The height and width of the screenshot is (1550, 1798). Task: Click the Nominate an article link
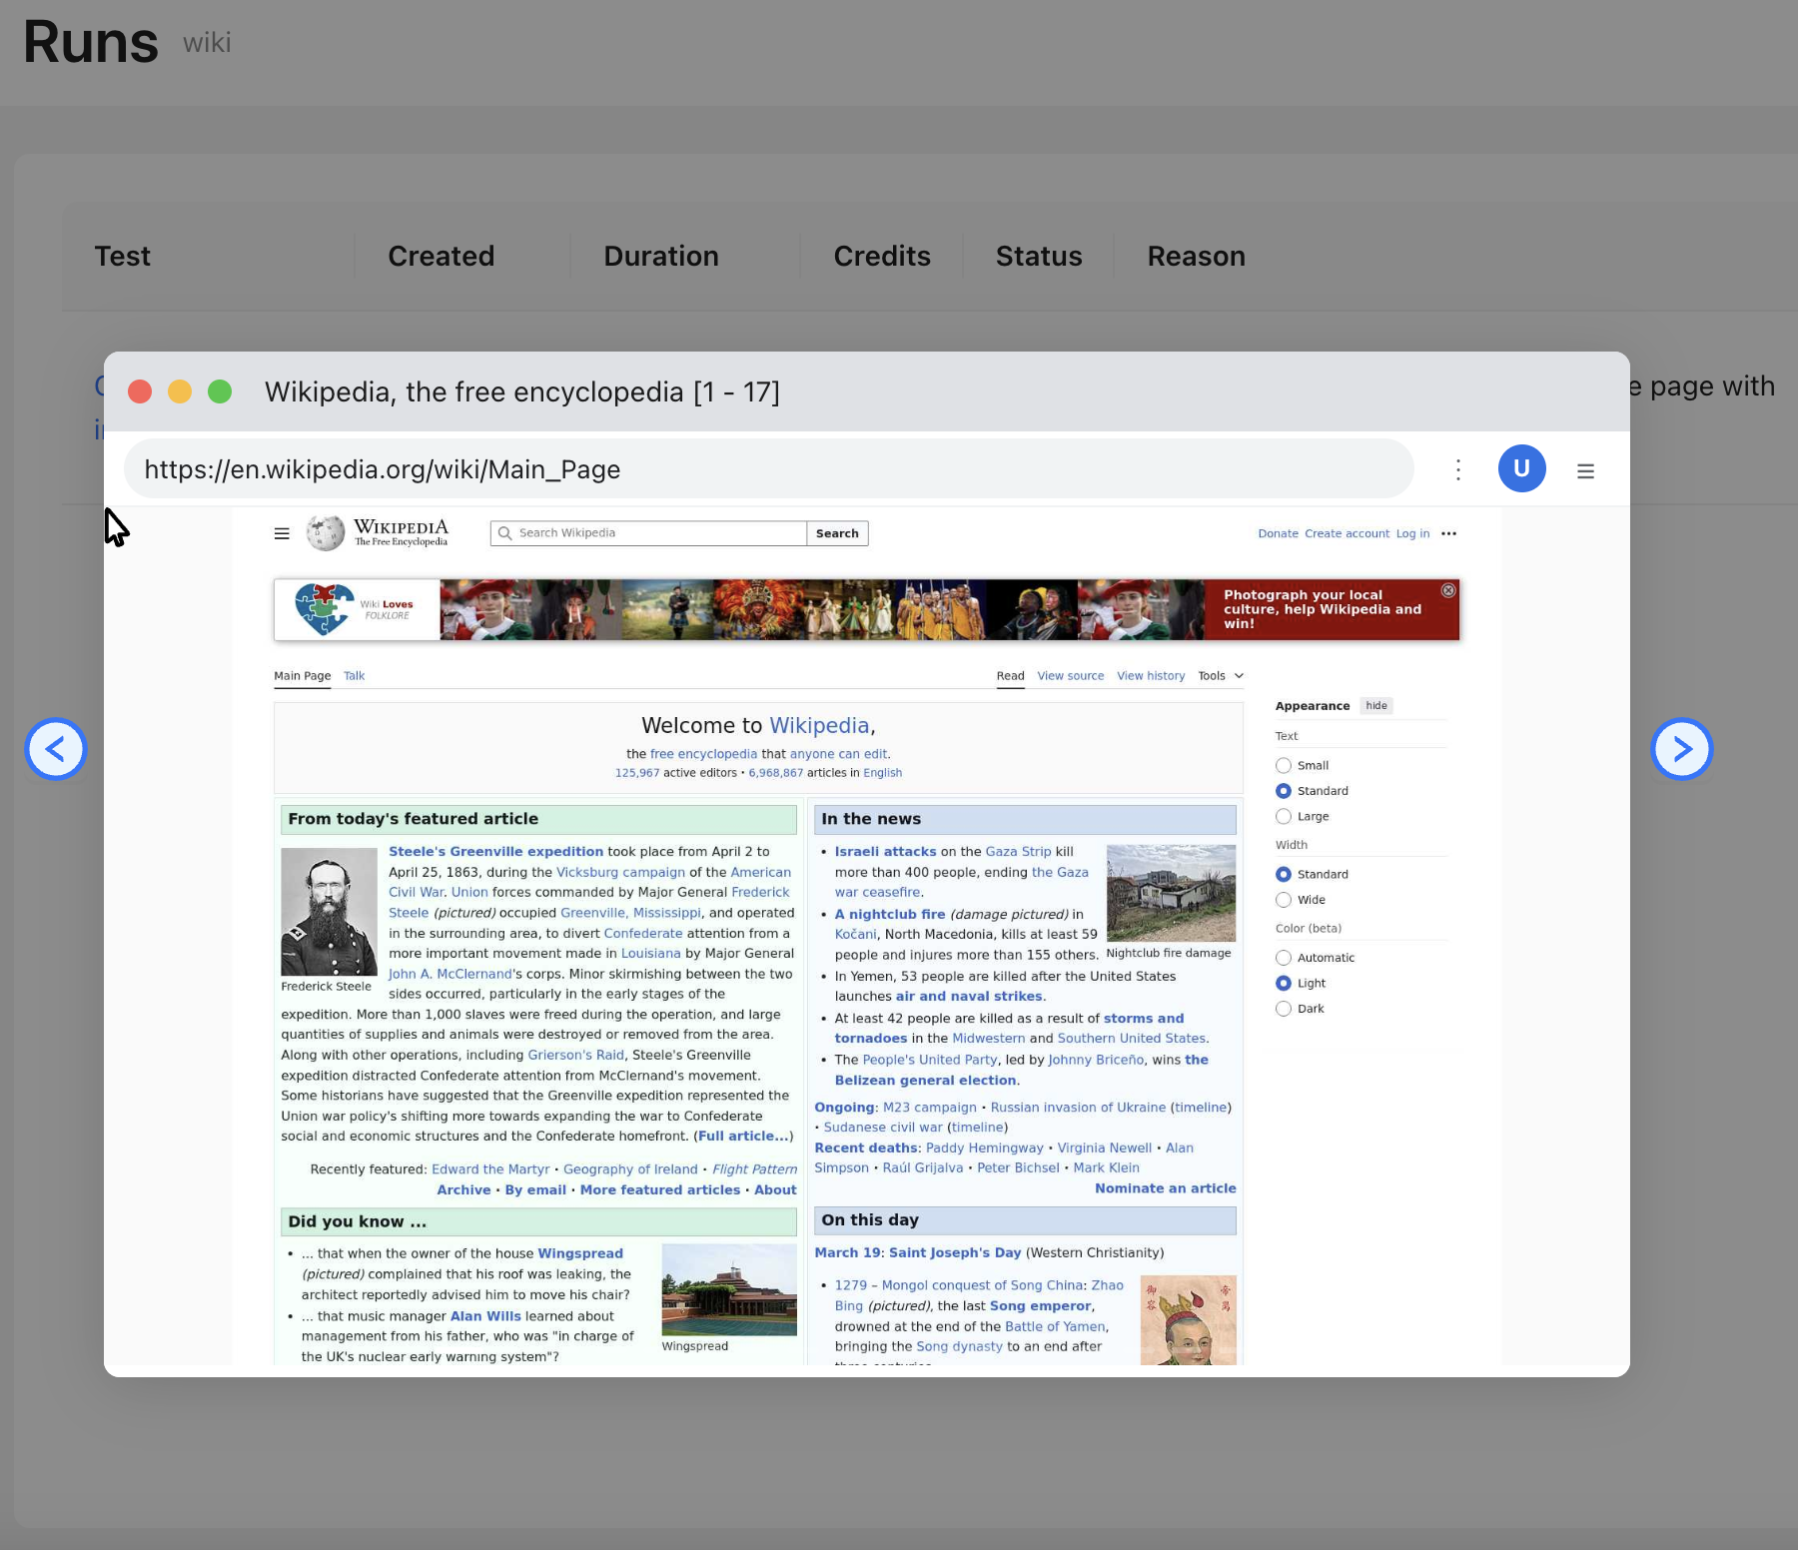coord(1165,1189)
